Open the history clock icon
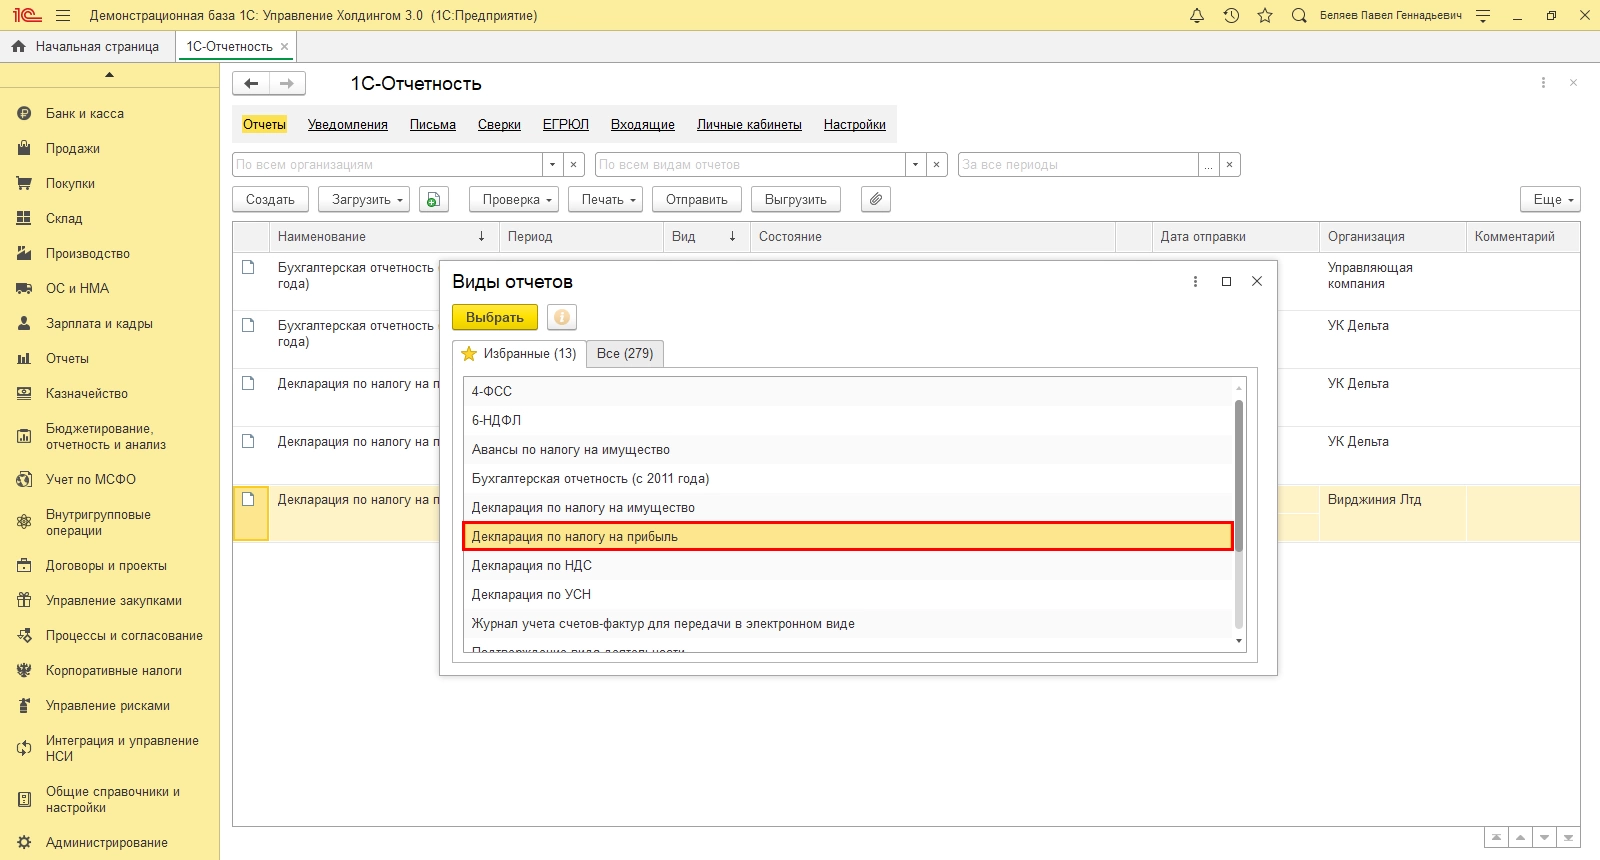Image resolution: width=1600 pixels, height=860 pixels. [1231, 15]
